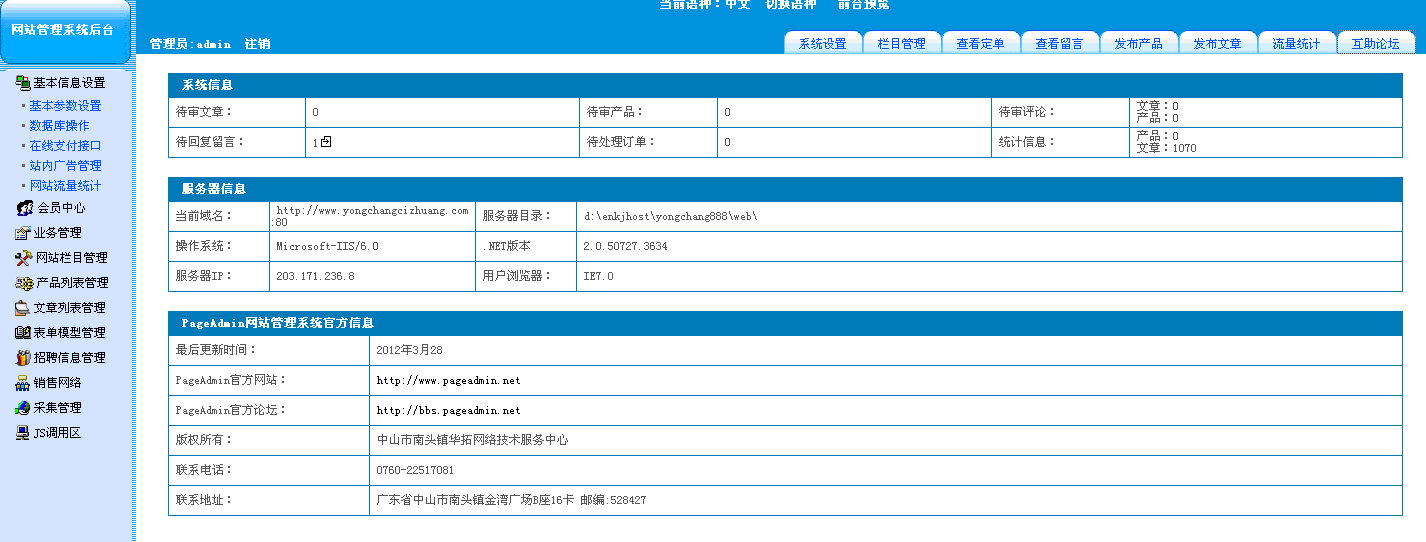Open the 系统设置 tab
The width and height of the screenshot is (1426, 542).
coord(822,44)
